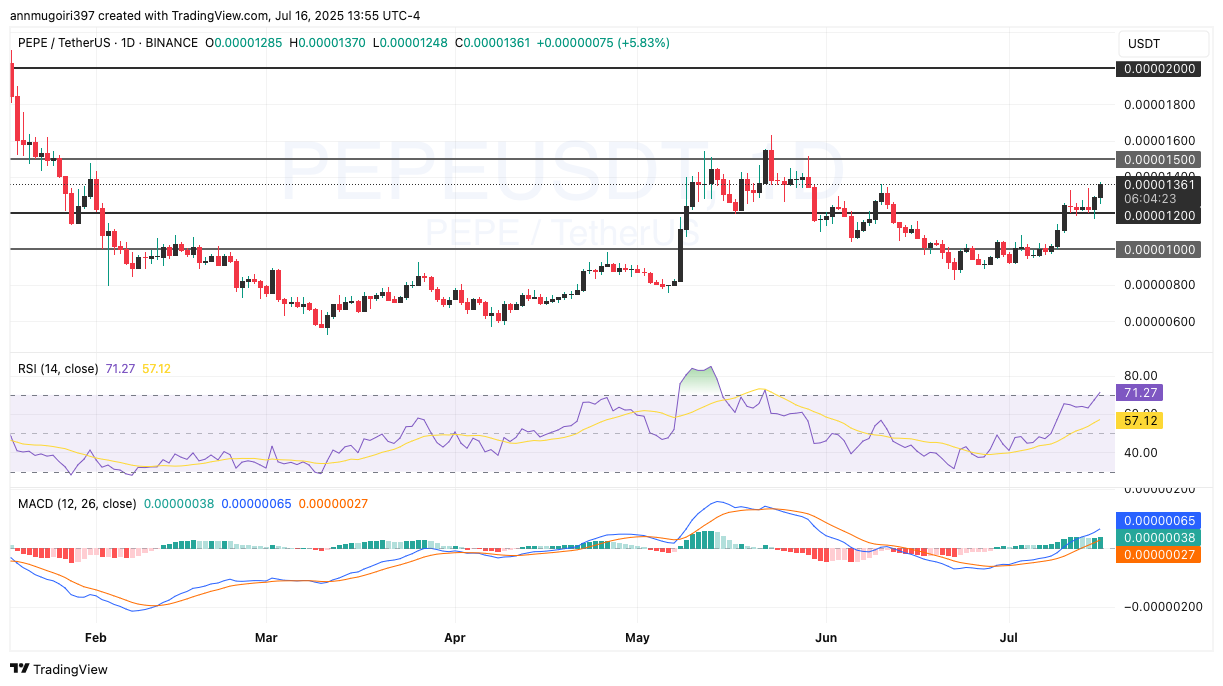Screen dimensions: 1223x686
Task: Click the 0.00000600 price axis value
Action: (x=1160, y=321)
